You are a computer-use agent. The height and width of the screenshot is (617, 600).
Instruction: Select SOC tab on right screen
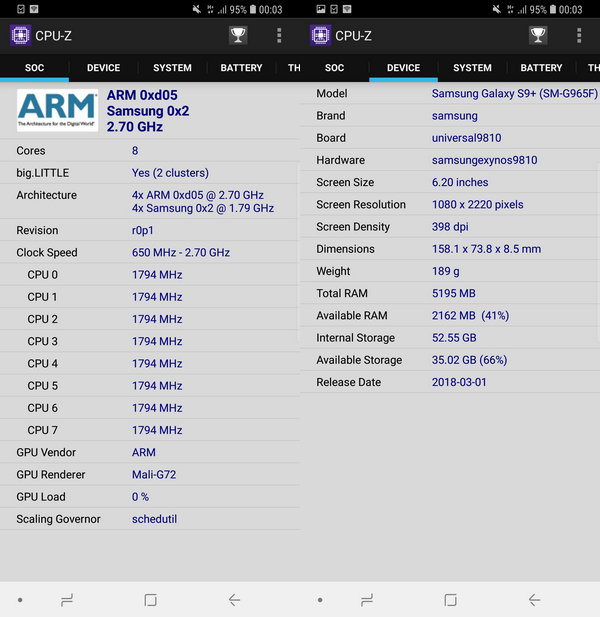[334, 68]
